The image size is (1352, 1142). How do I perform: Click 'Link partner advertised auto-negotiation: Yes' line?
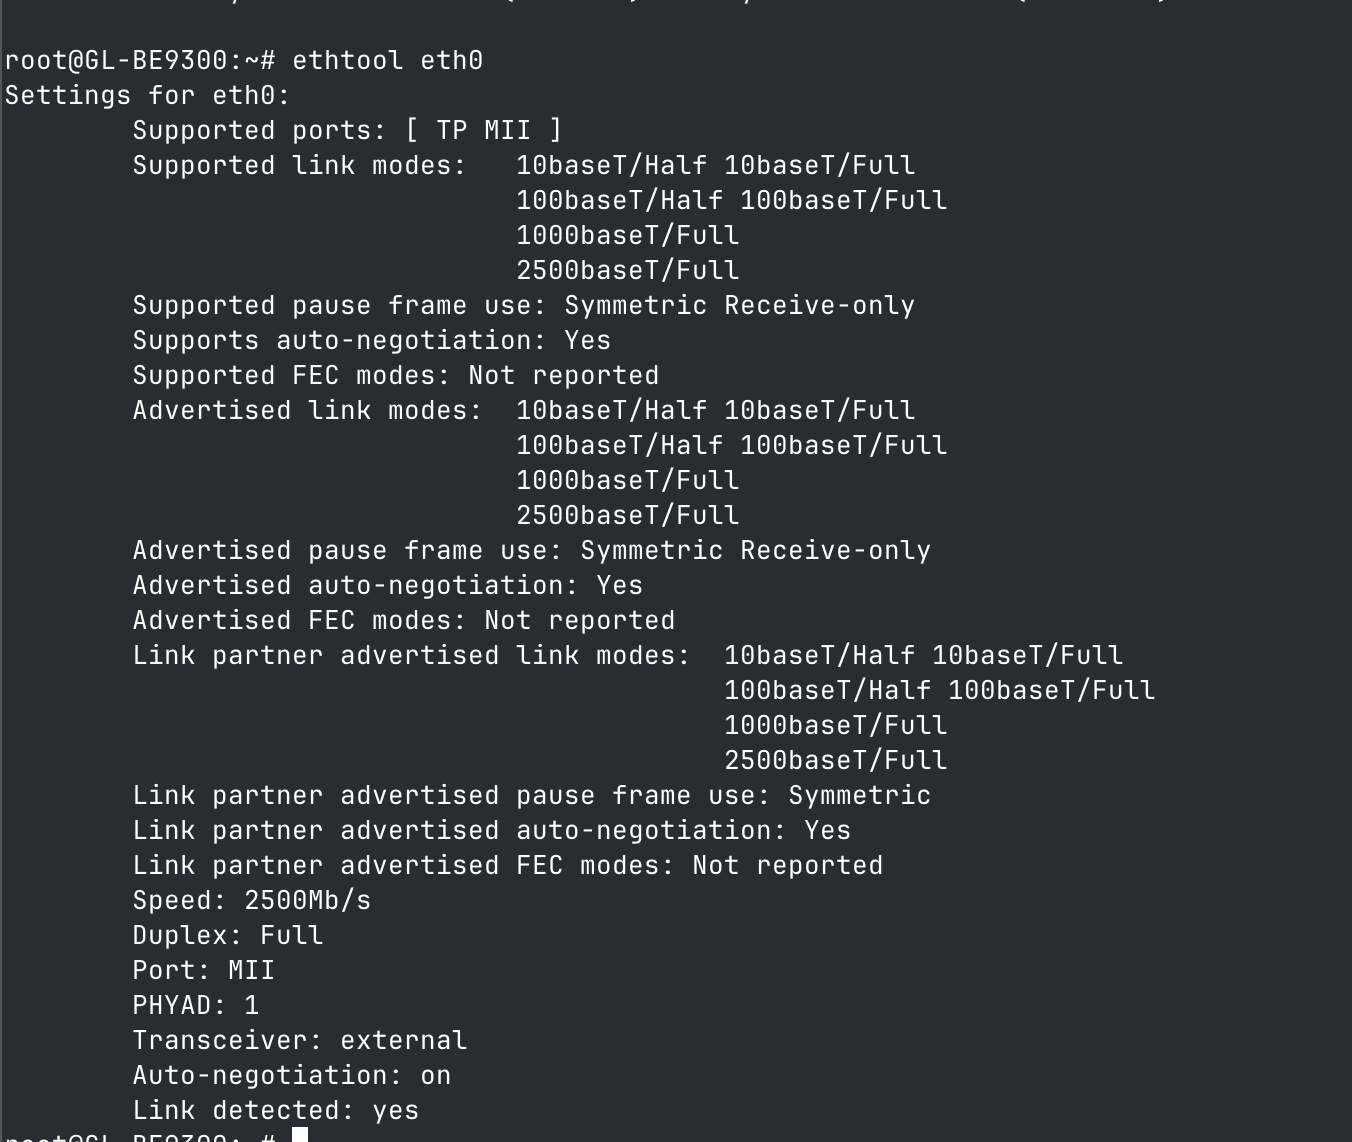[x=491, y=831]
